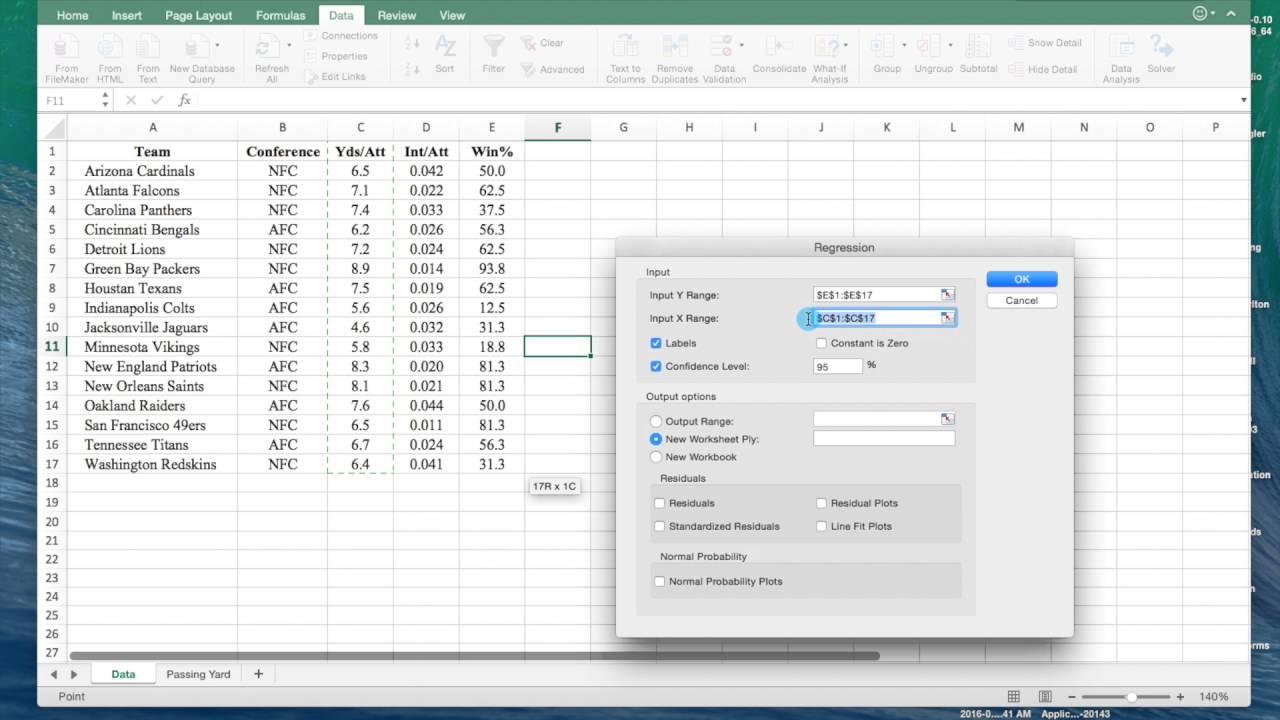Select the Output Range radio button
This screenshot has width=1280, height=720.
[656, 421]
